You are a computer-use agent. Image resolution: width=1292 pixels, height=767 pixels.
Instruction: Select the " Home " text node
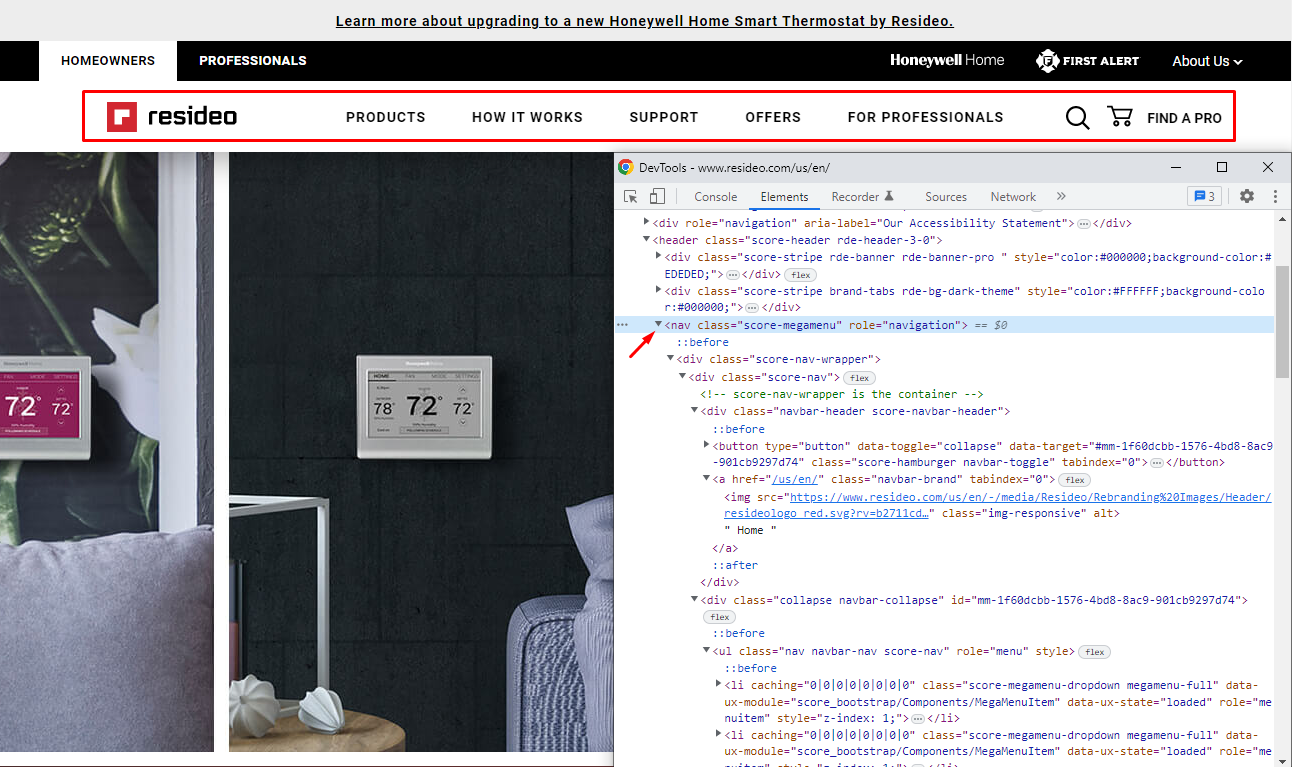[x=750, y=530]
